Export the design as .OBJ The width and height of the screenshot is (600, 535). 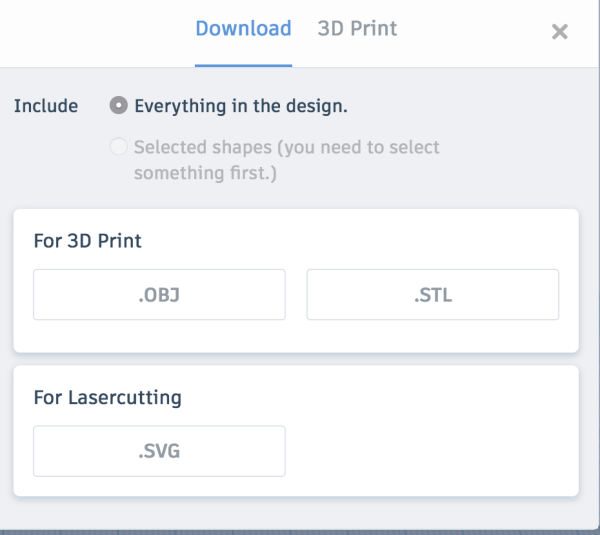[159, 295]
